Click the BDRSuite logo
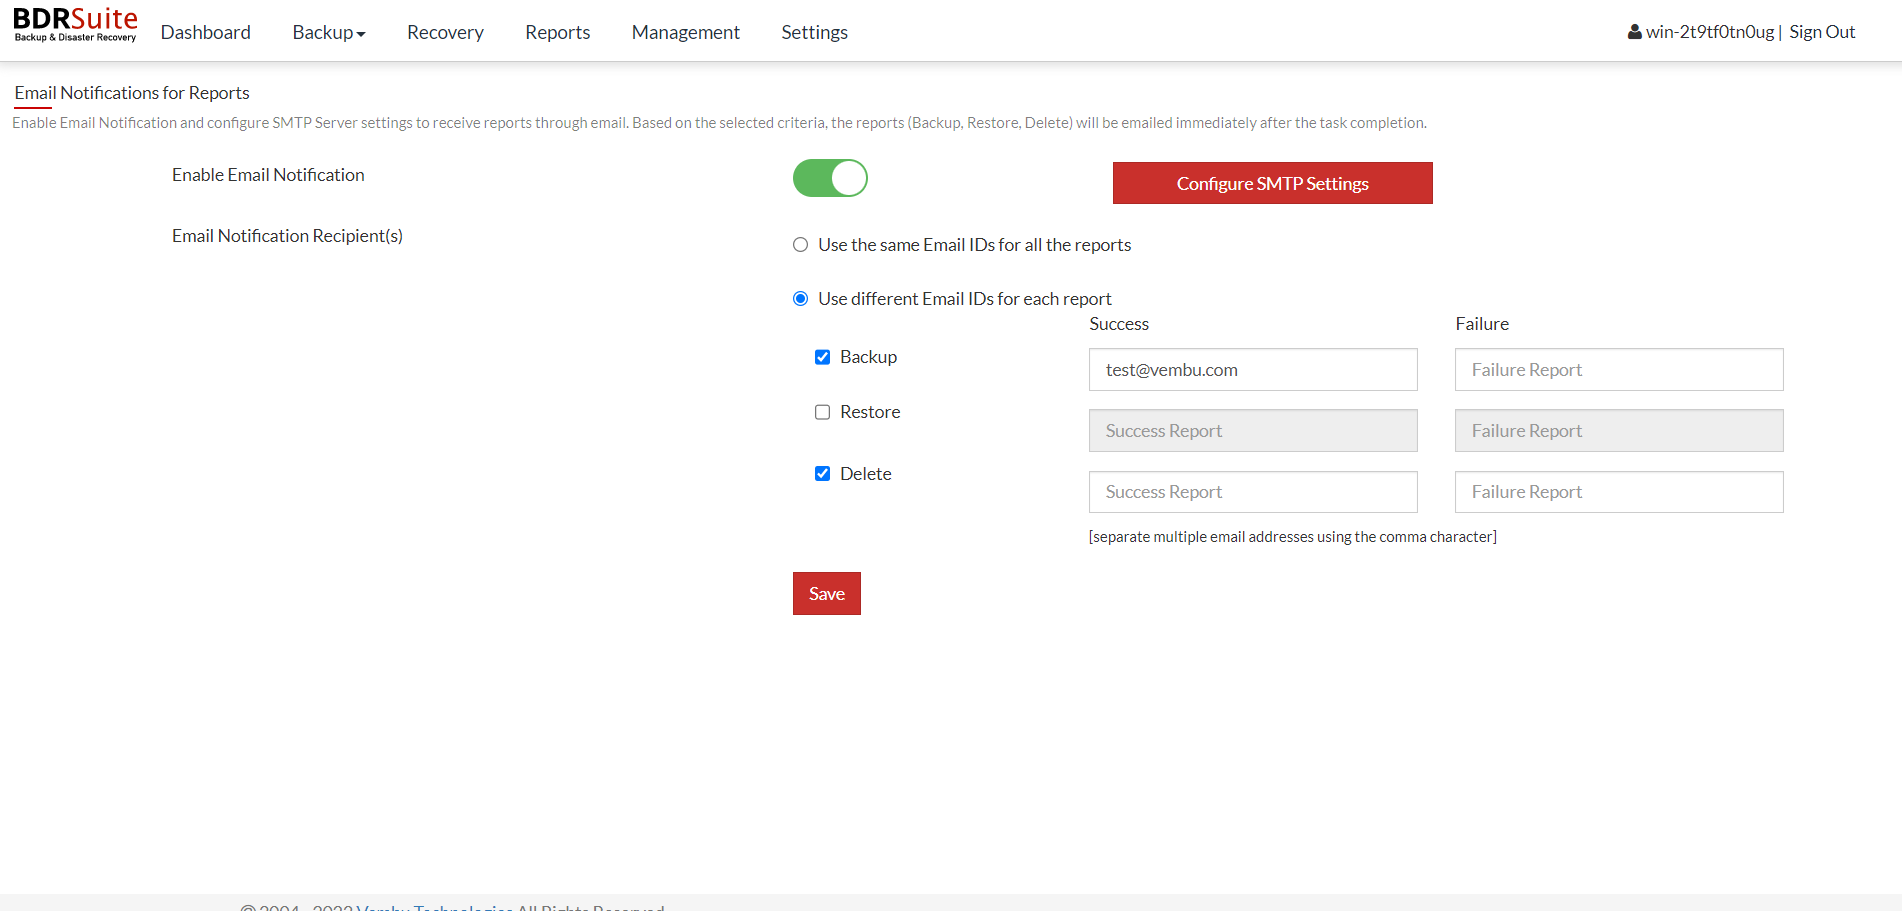1902x911 pixels. [x=75, y=25]
